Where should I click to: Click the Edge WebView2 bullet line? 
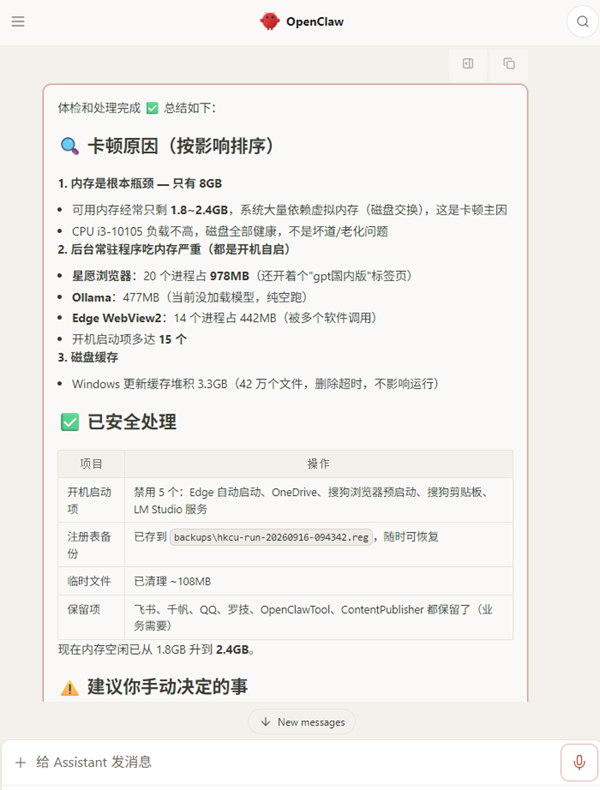click(224, 318)
